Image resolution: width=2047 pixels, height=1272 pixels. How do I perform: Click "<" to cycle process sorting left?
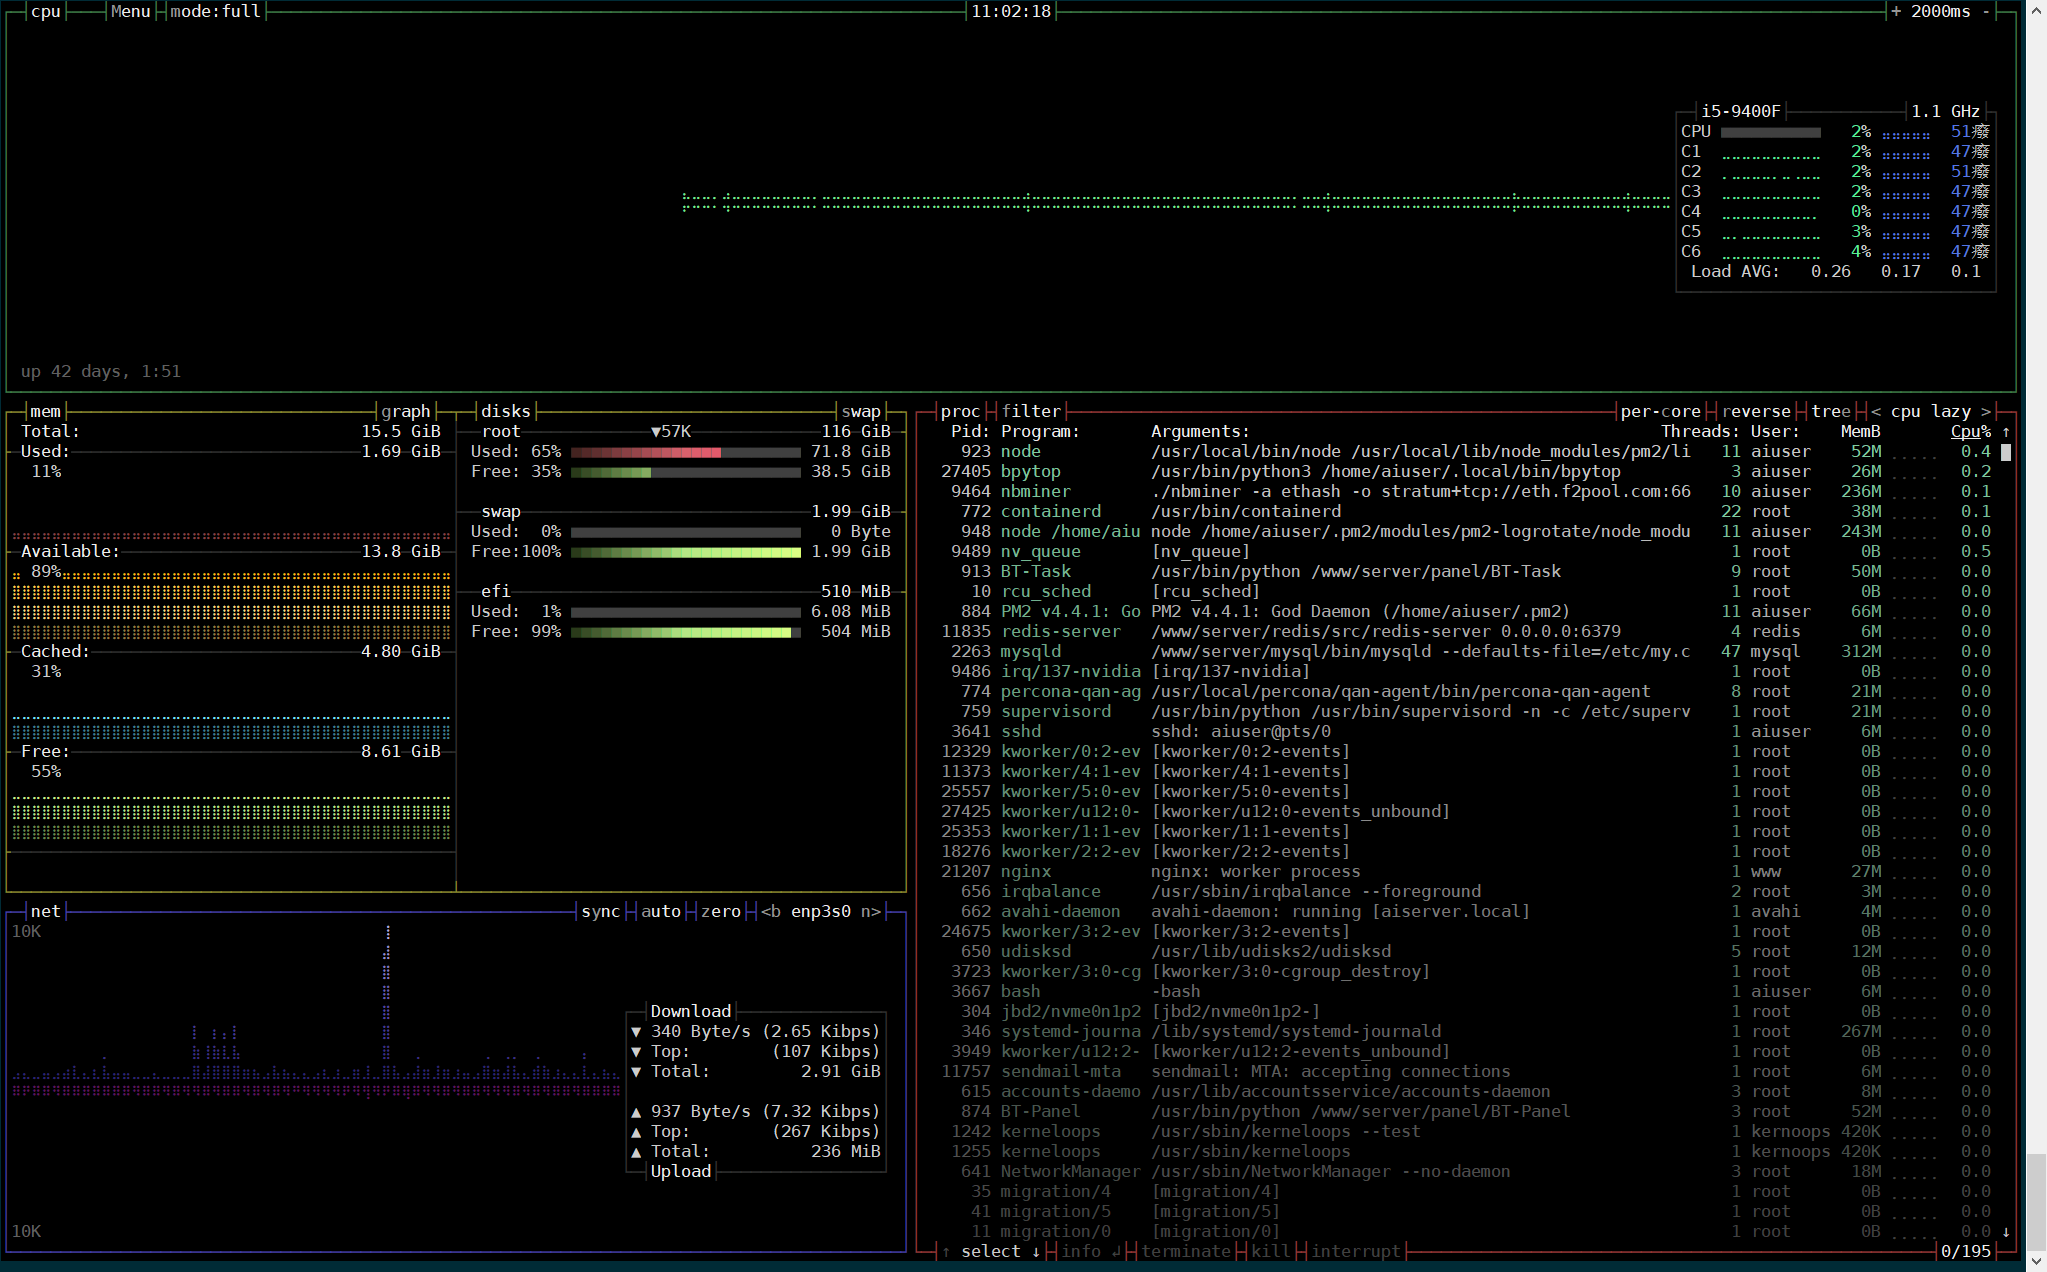point(1875,411)
